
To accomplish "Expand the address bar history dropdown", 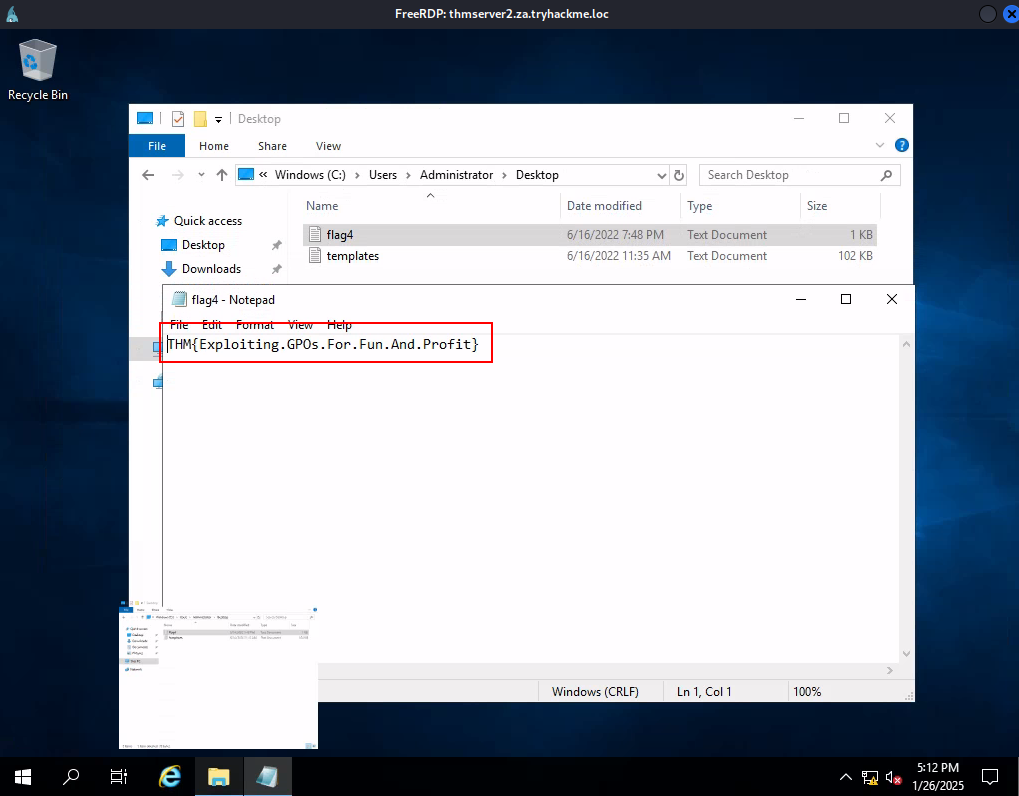I will click(662, 175).
